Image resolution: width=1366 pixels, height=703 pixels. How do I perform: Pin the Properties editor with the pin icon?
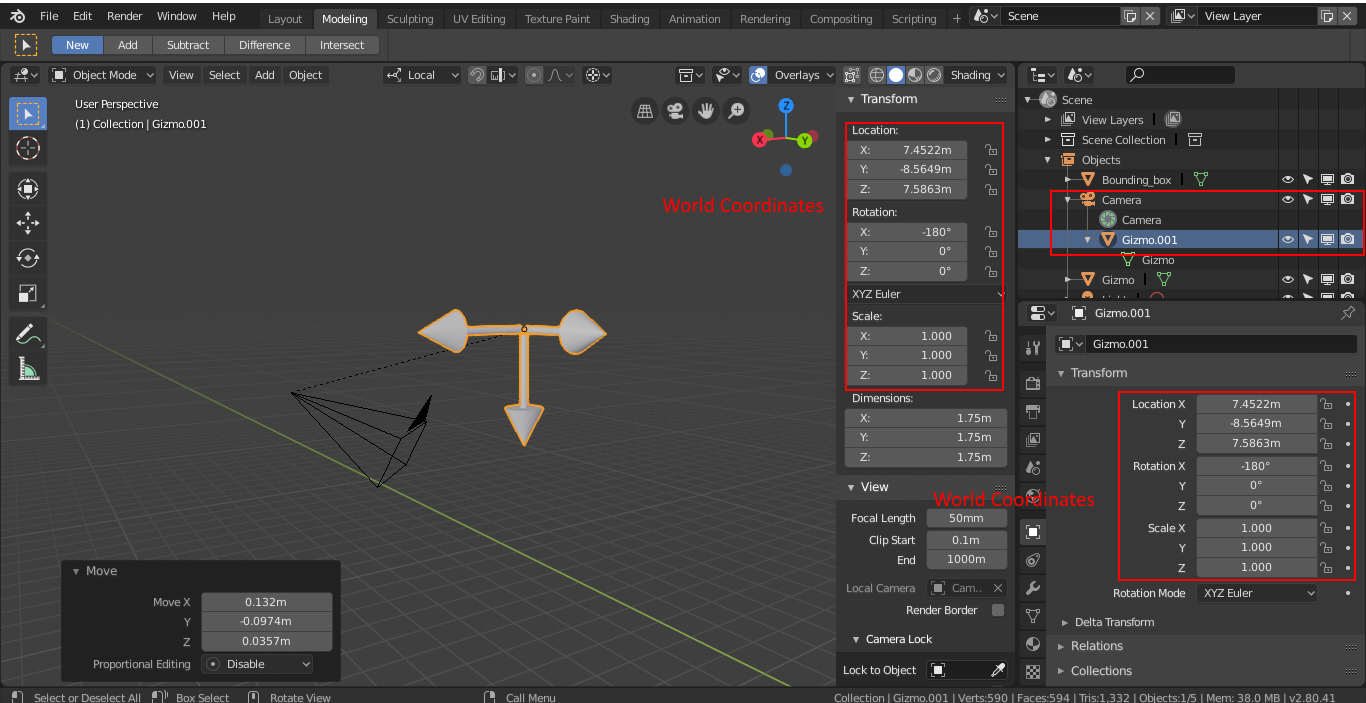(x=1347, y=313)
